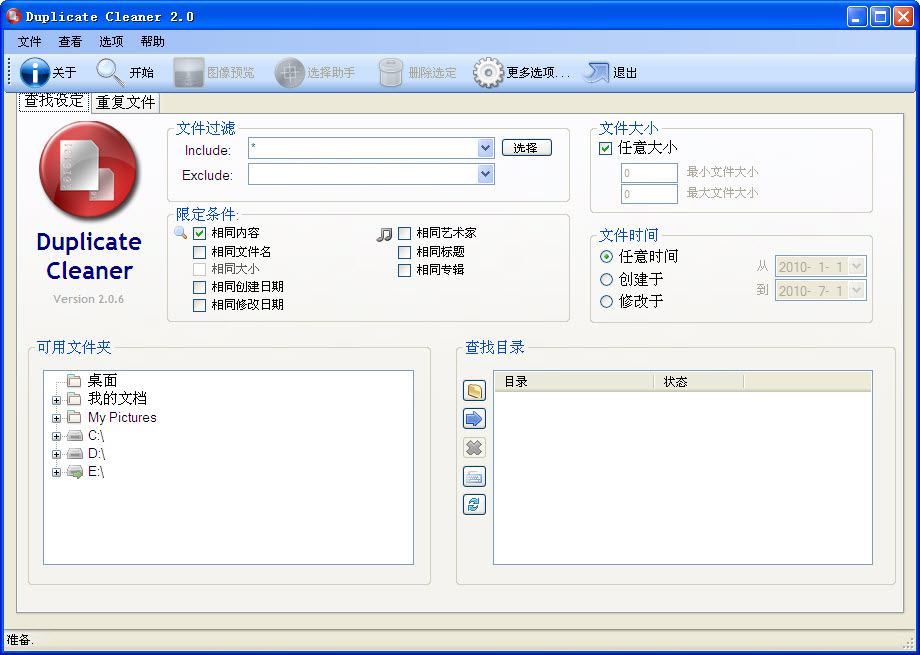Image resolution: width=920 pixels, height=655 pixels.
Task: Click the 目录 column header
Action: (x=574, y=382)
